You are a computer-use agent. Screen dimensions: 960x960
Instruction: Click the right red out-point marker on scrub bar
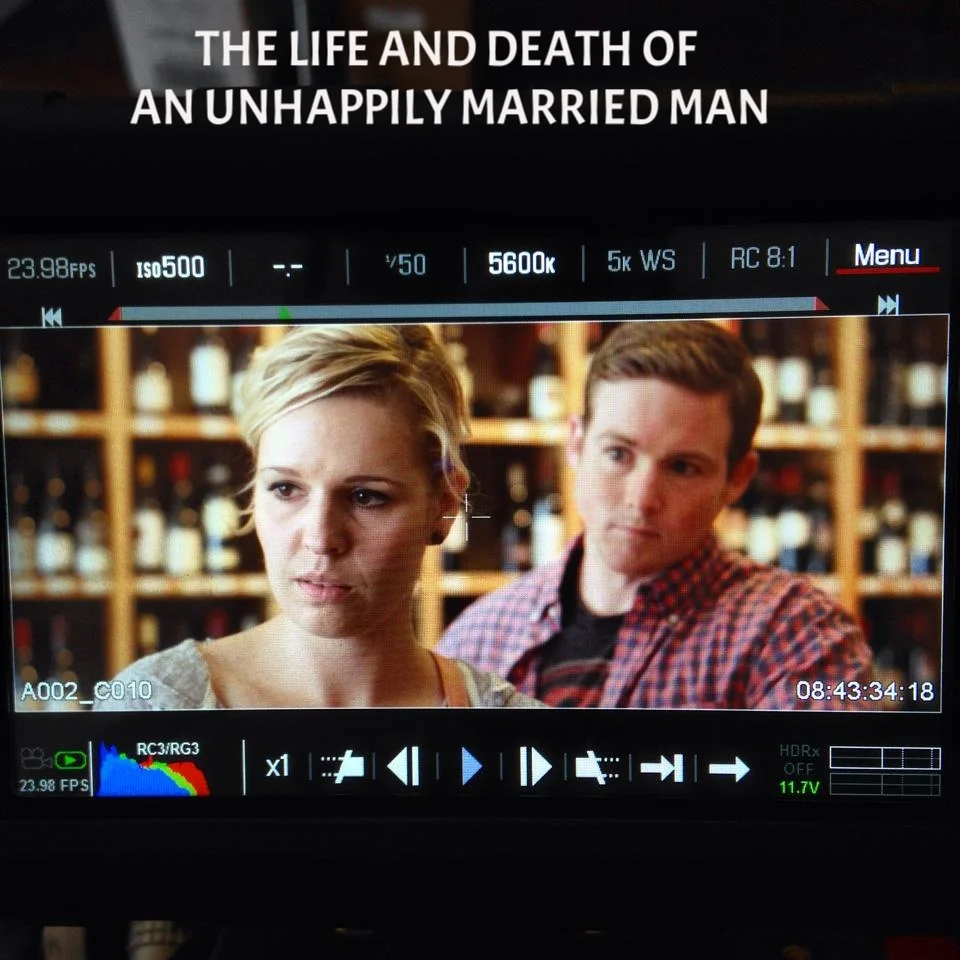click(x=821, y=304)
